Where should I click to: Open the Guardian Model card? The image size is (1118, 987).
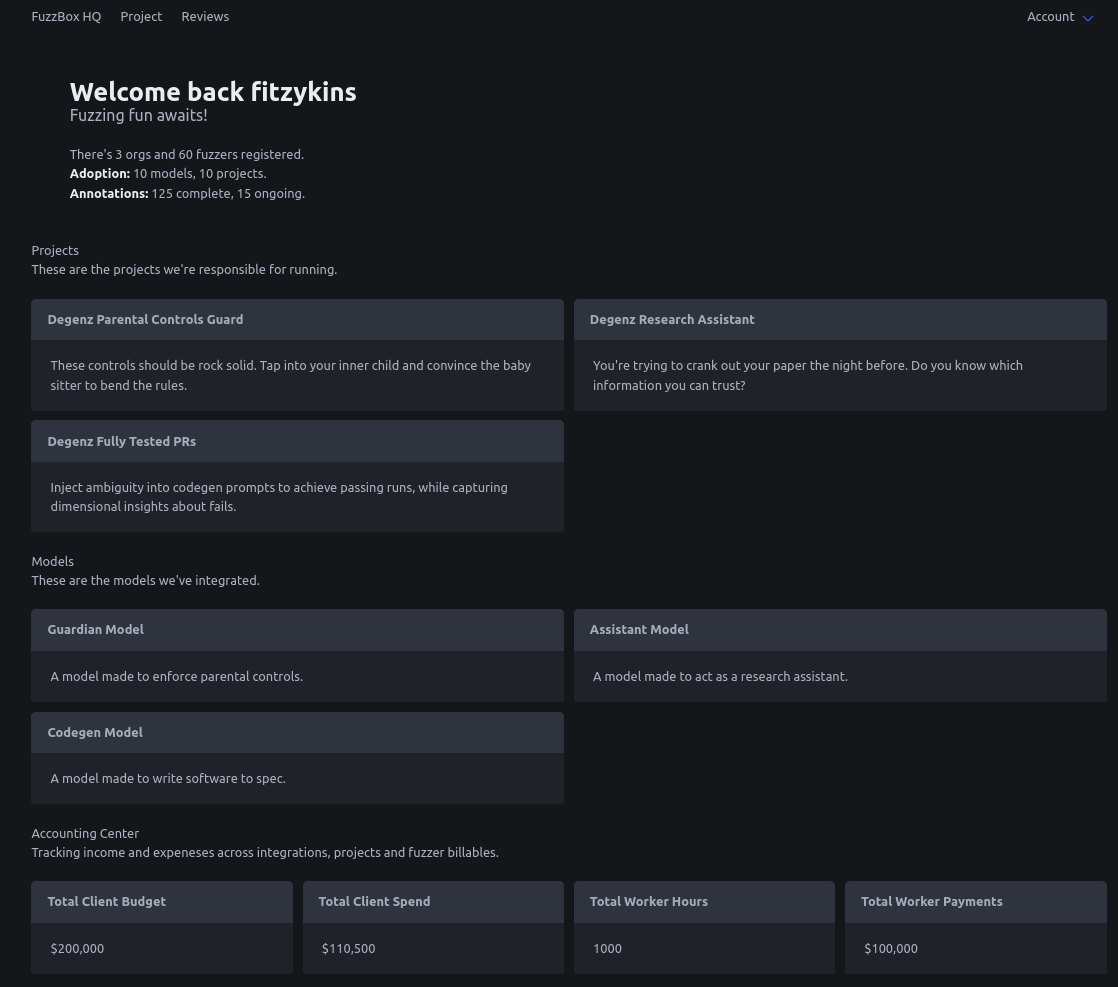point(96,630)
